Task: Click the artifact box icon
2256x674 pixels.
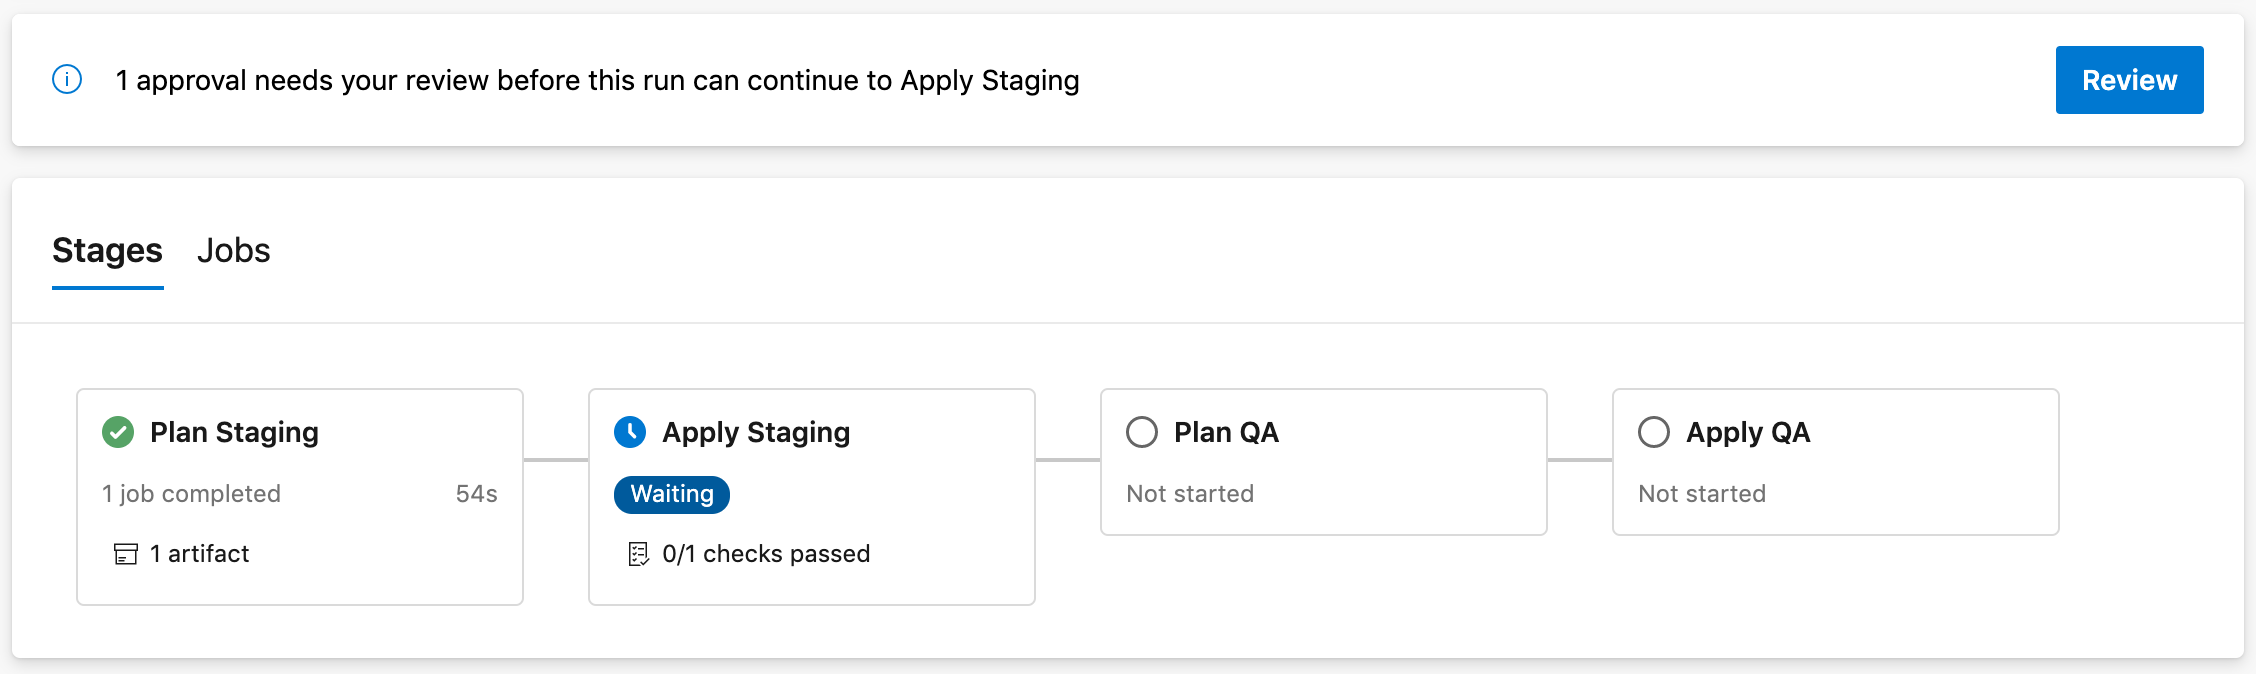Action: click(126, 554)
